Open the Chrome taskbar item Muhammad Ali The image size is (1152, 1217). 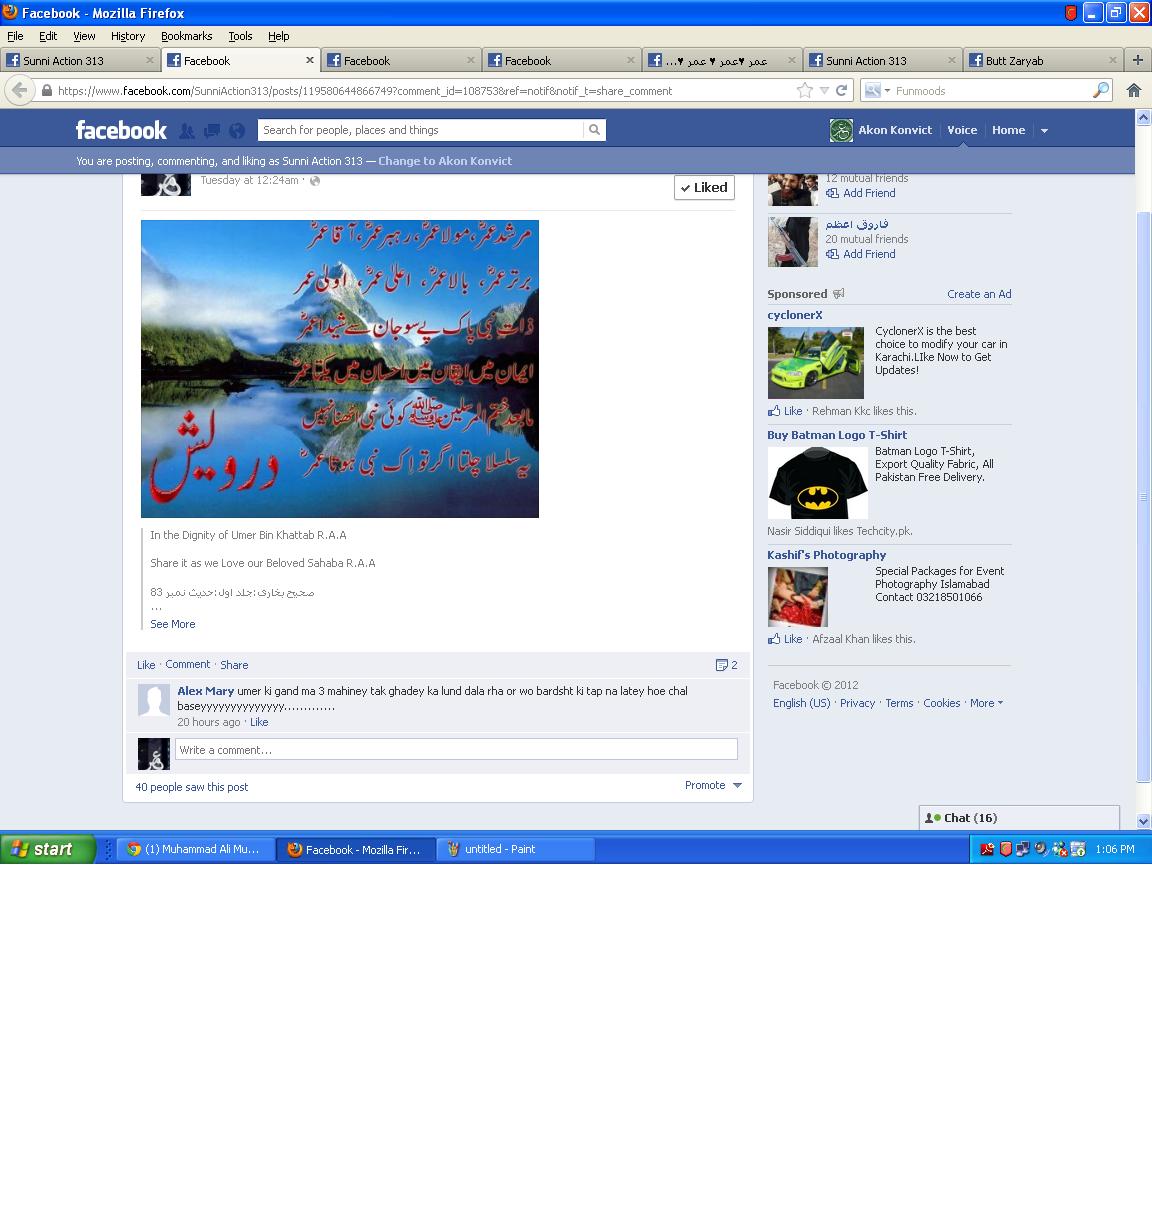195,849
